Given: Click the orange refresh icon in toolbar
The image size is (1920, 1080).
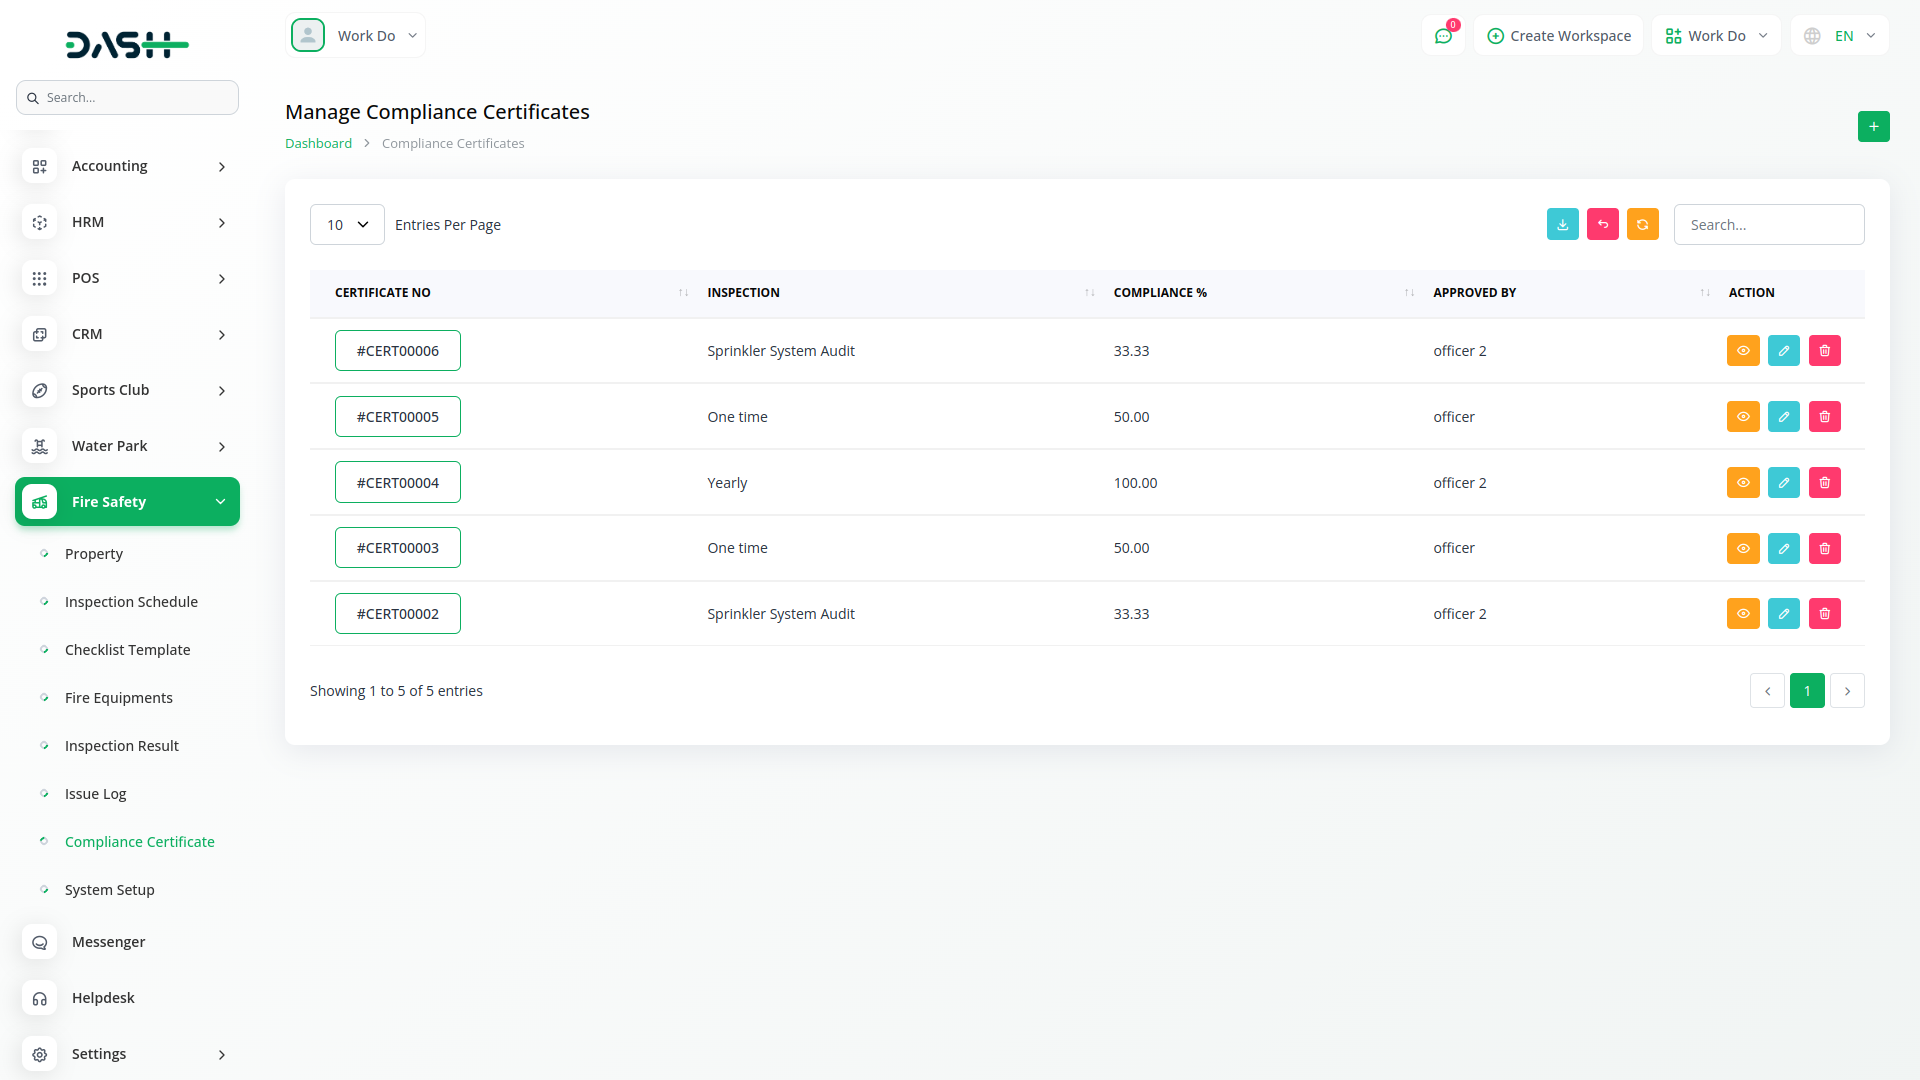Looking at the screenshot, I should (1642, 224).
